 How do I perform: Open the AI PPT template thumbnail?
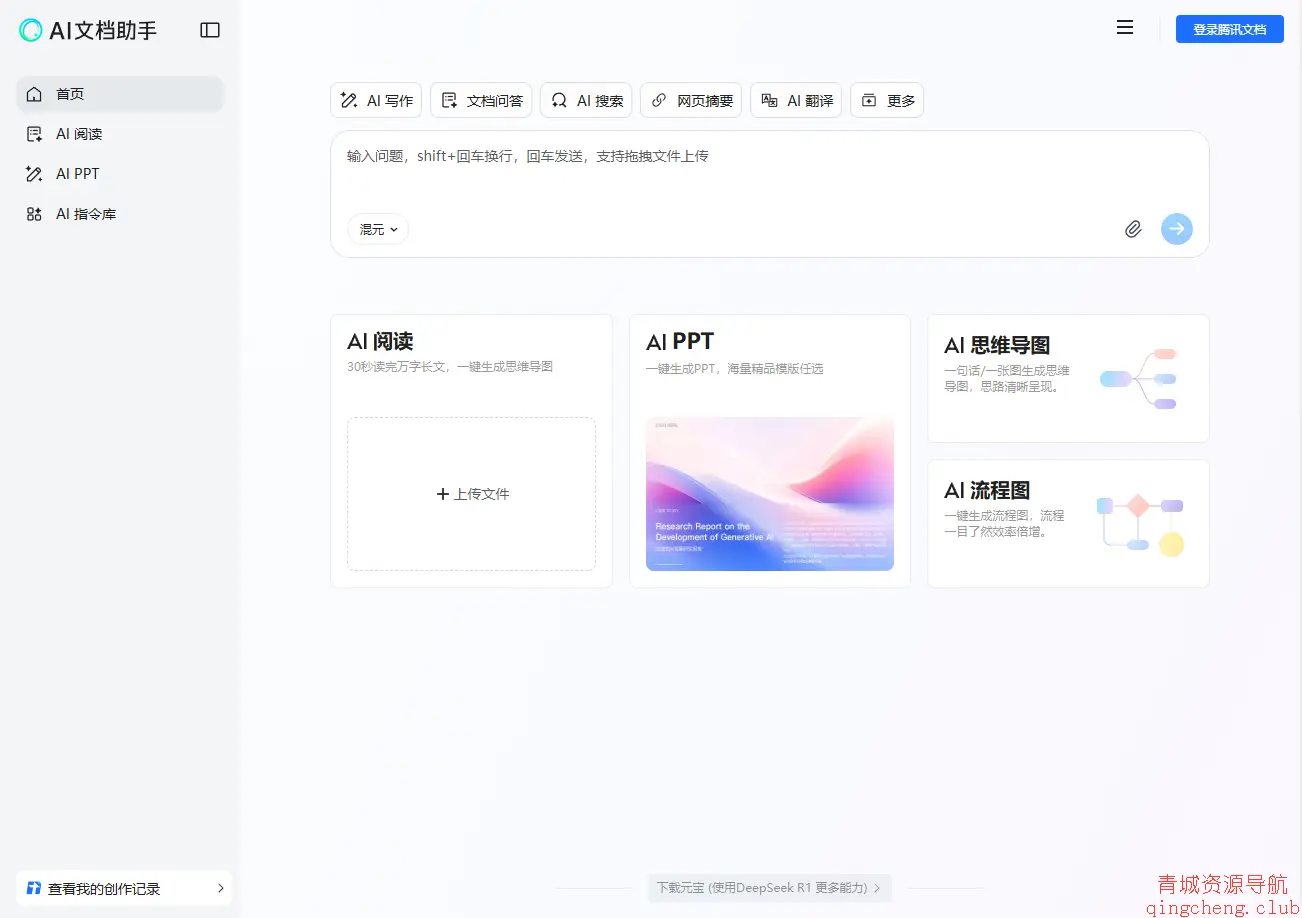[769, 494]
